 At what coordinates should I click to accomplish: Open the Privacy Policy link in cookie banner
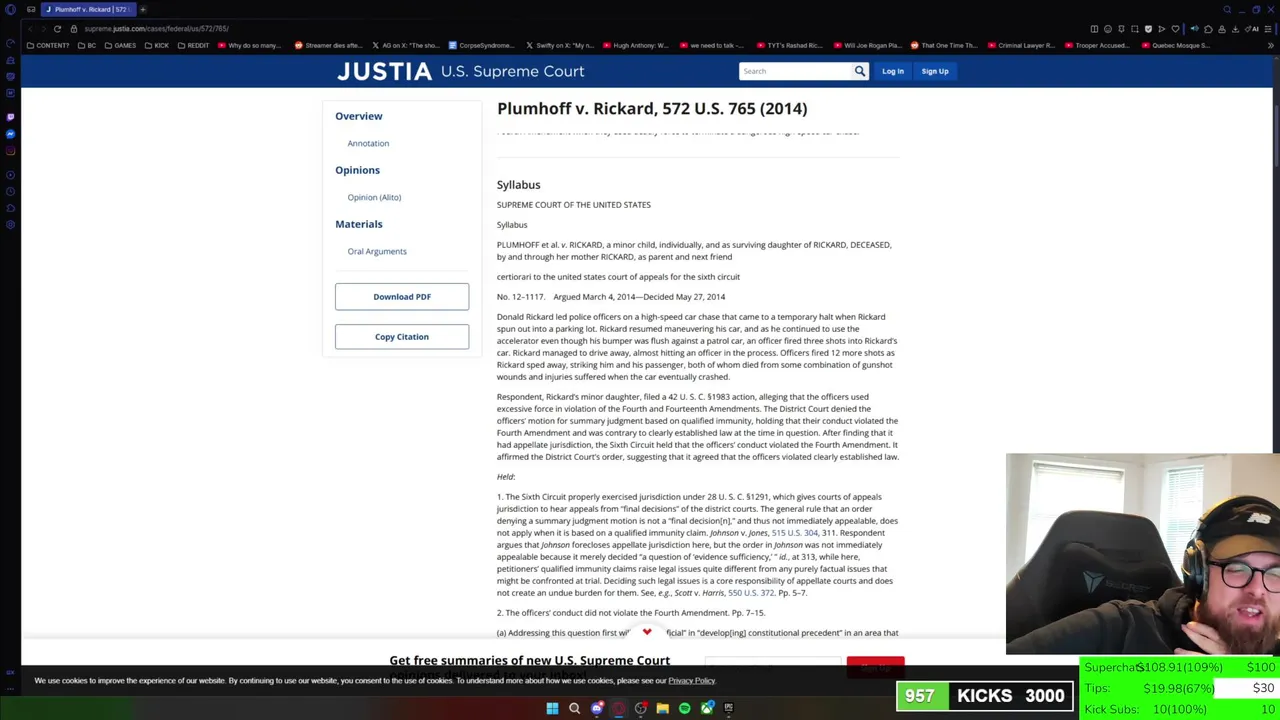(692, 681)
